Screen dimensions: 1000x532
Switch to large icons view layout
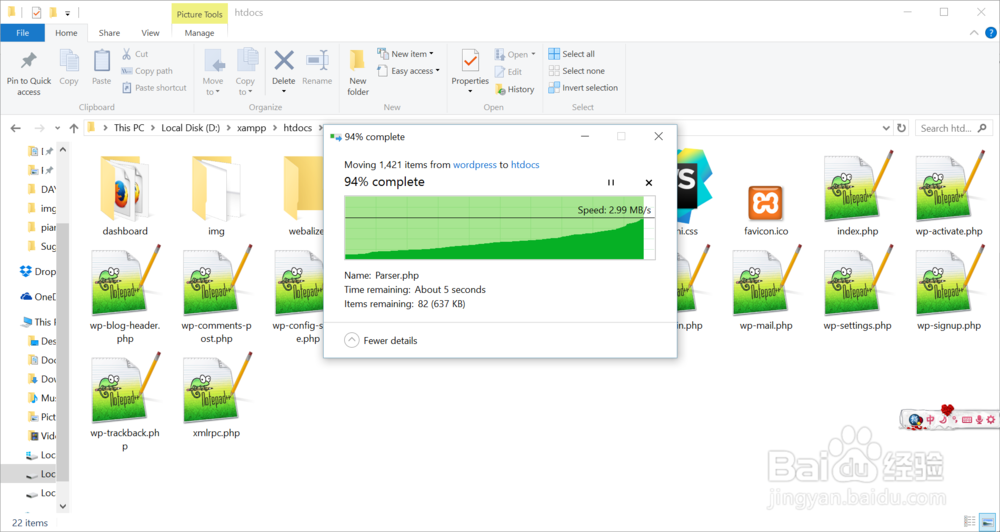click(986, 522)
